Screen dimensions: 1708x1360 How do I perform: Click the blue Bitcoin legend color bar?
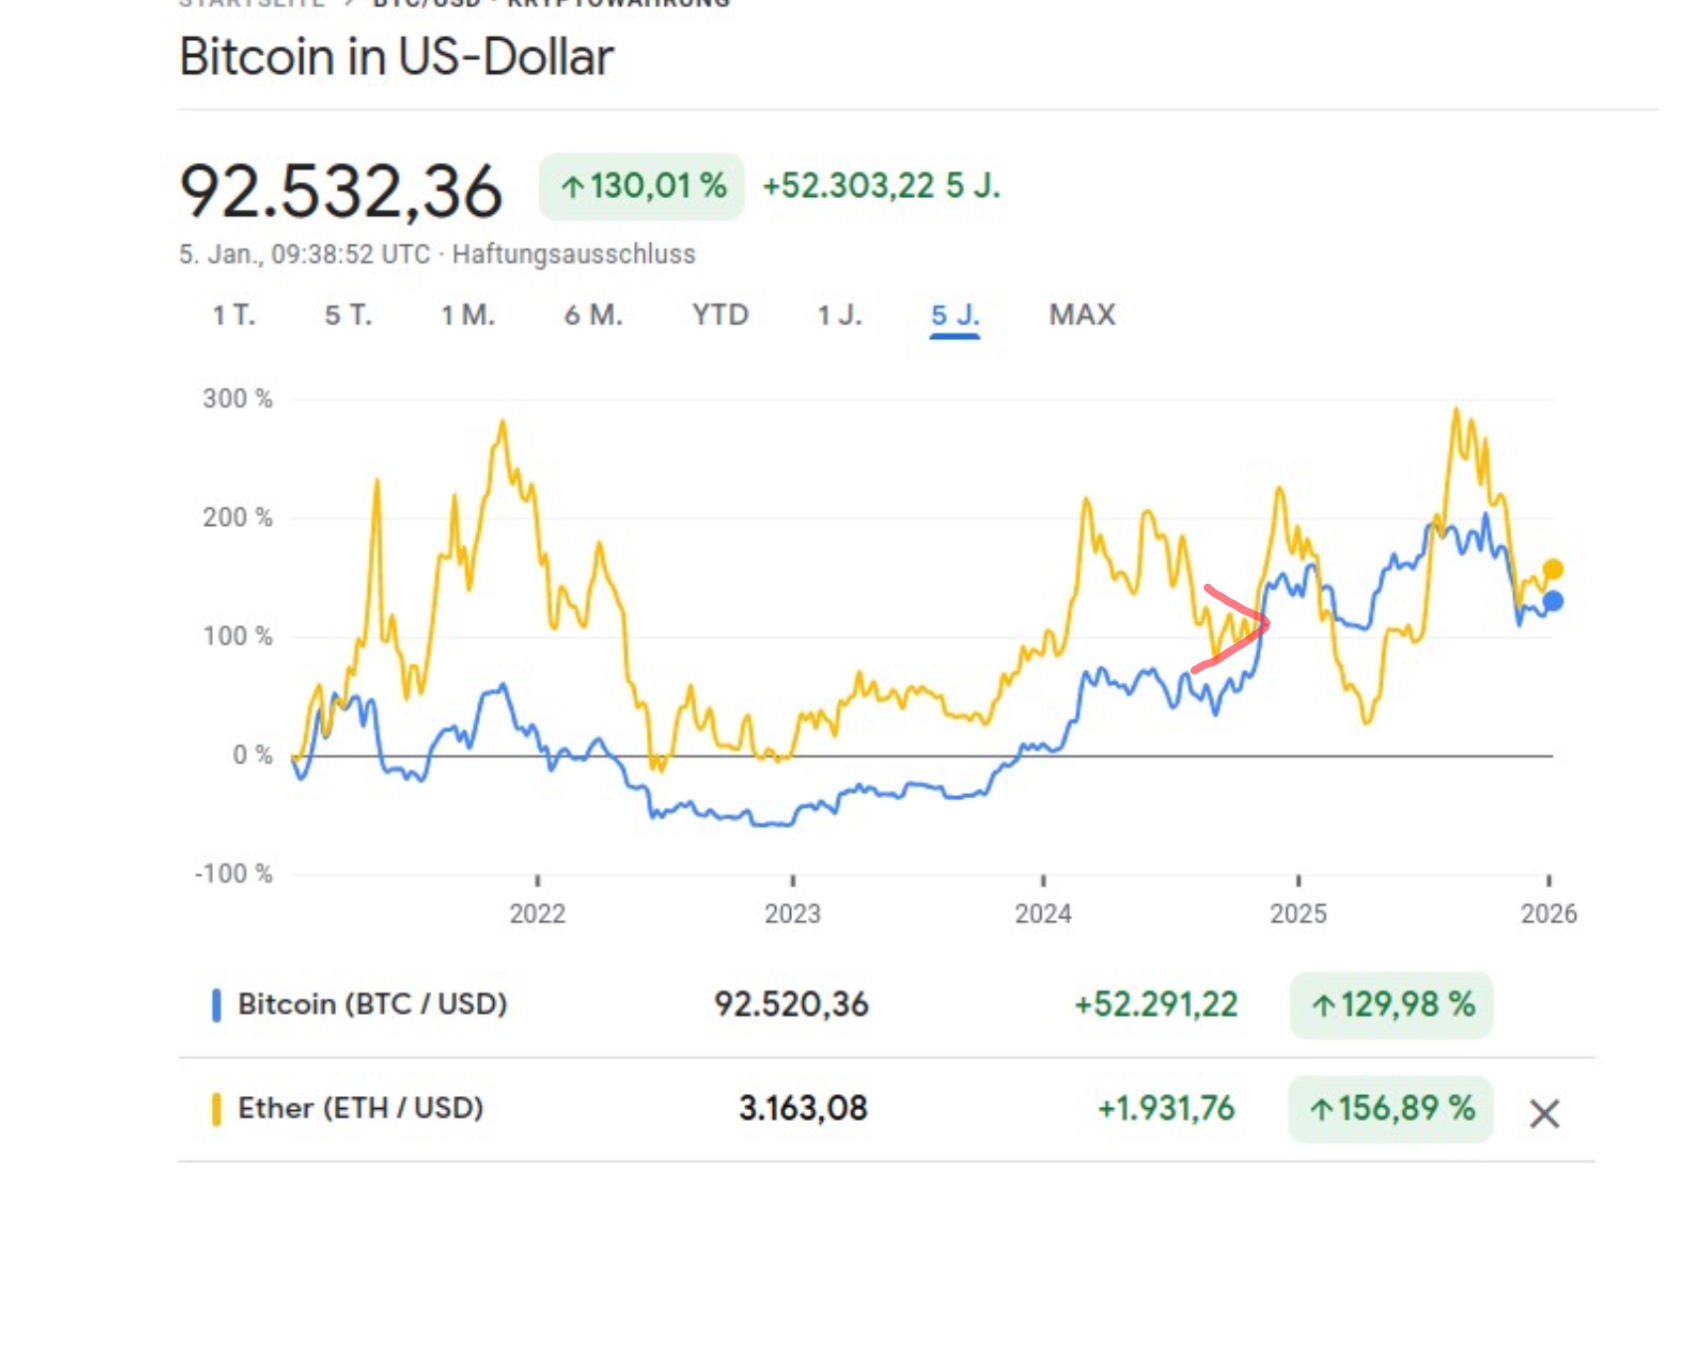tap(216, 1005)
